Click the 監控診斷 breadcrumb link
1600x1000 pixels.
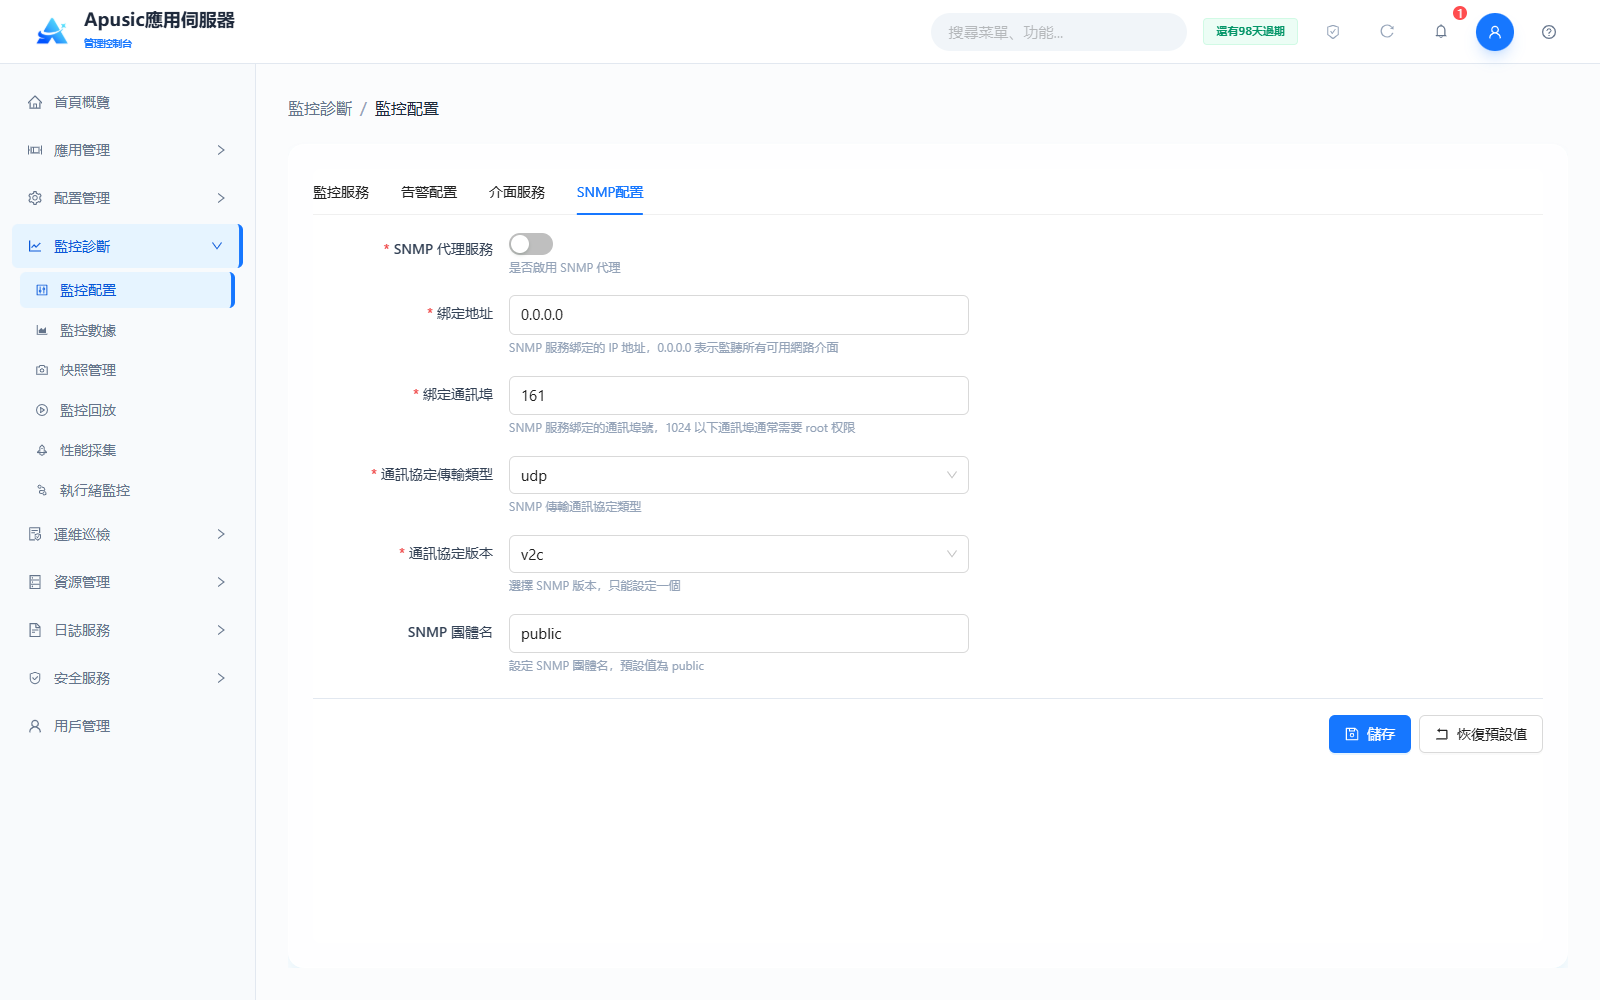(x=320, y=109)
